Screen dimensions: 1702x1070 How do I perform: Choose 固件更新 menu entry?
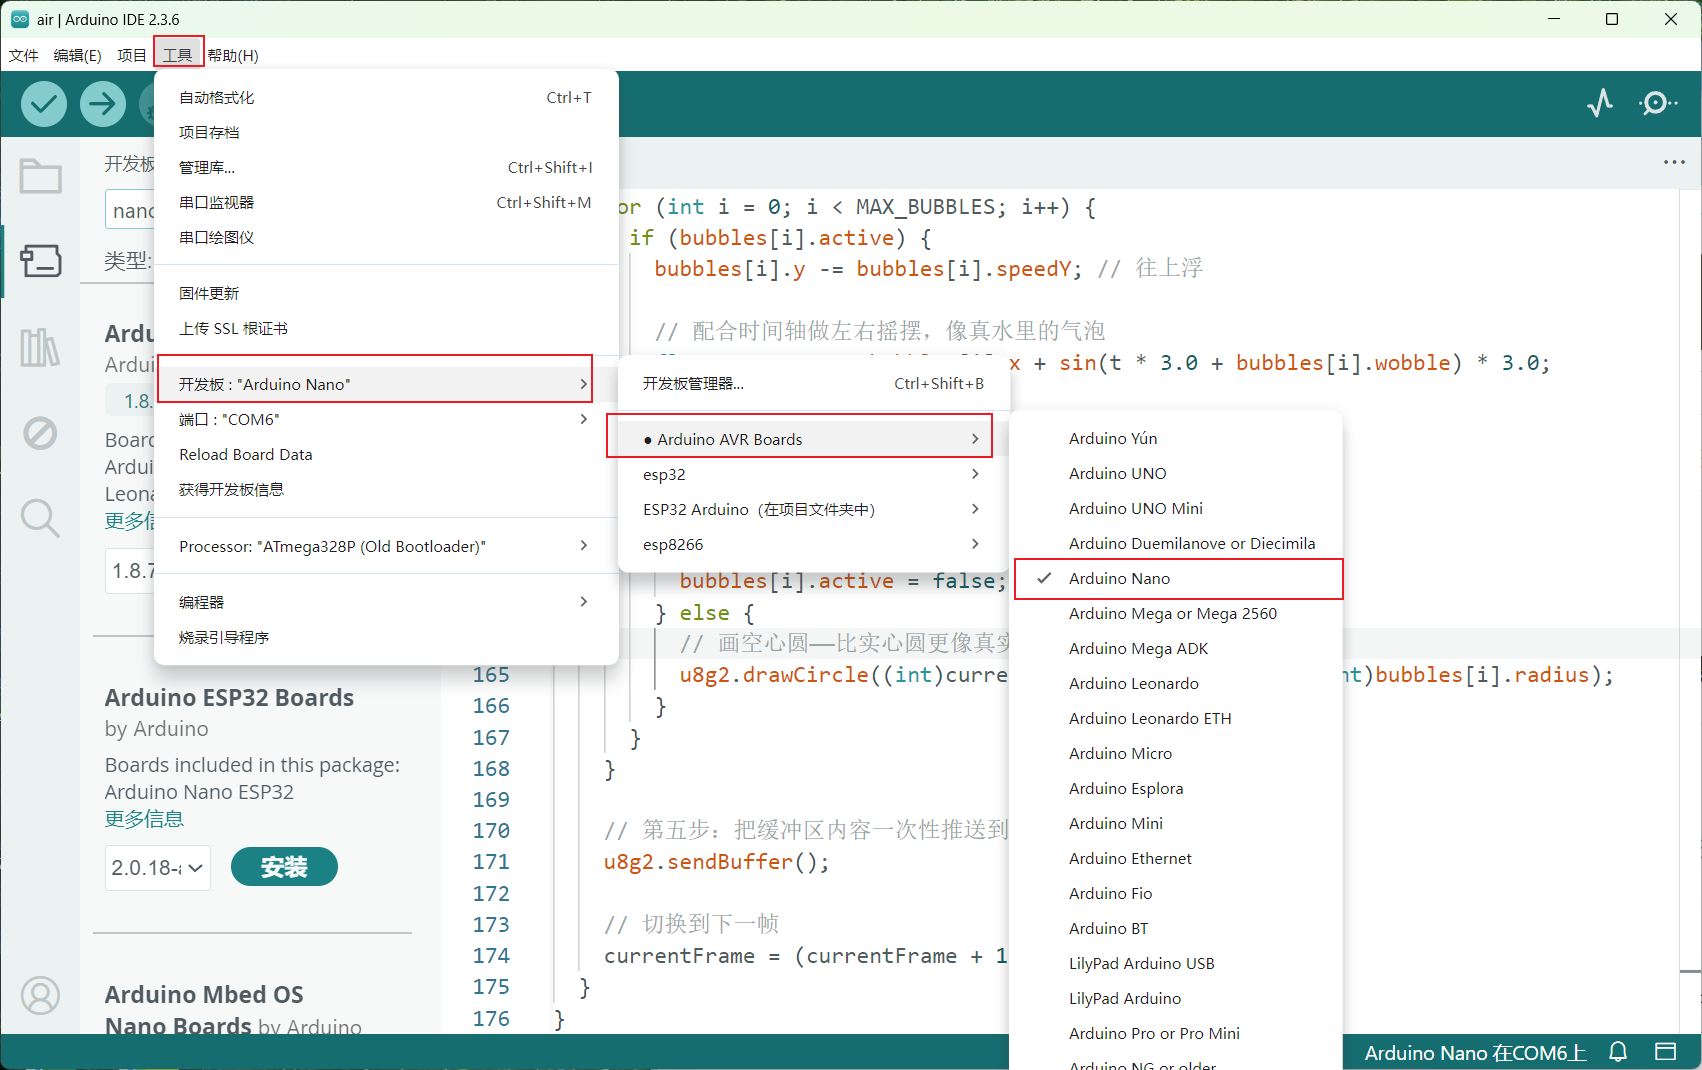point(385,293)
